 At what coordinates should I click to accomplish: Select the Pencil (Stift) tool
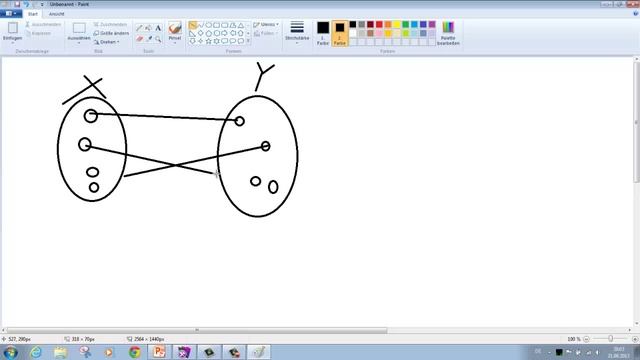point(140,28)
